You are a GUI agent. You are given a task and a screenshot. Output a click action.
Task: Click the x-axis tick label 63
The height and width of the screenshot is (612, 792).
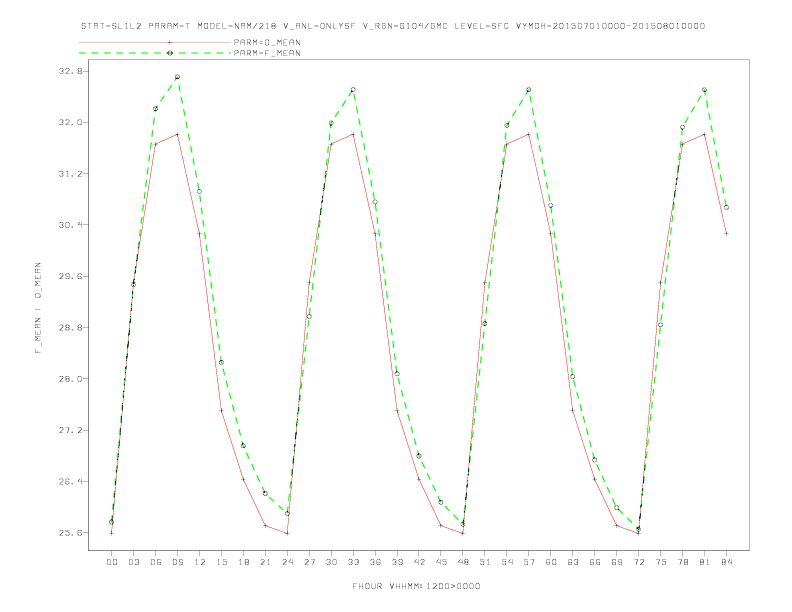[573, 562]
